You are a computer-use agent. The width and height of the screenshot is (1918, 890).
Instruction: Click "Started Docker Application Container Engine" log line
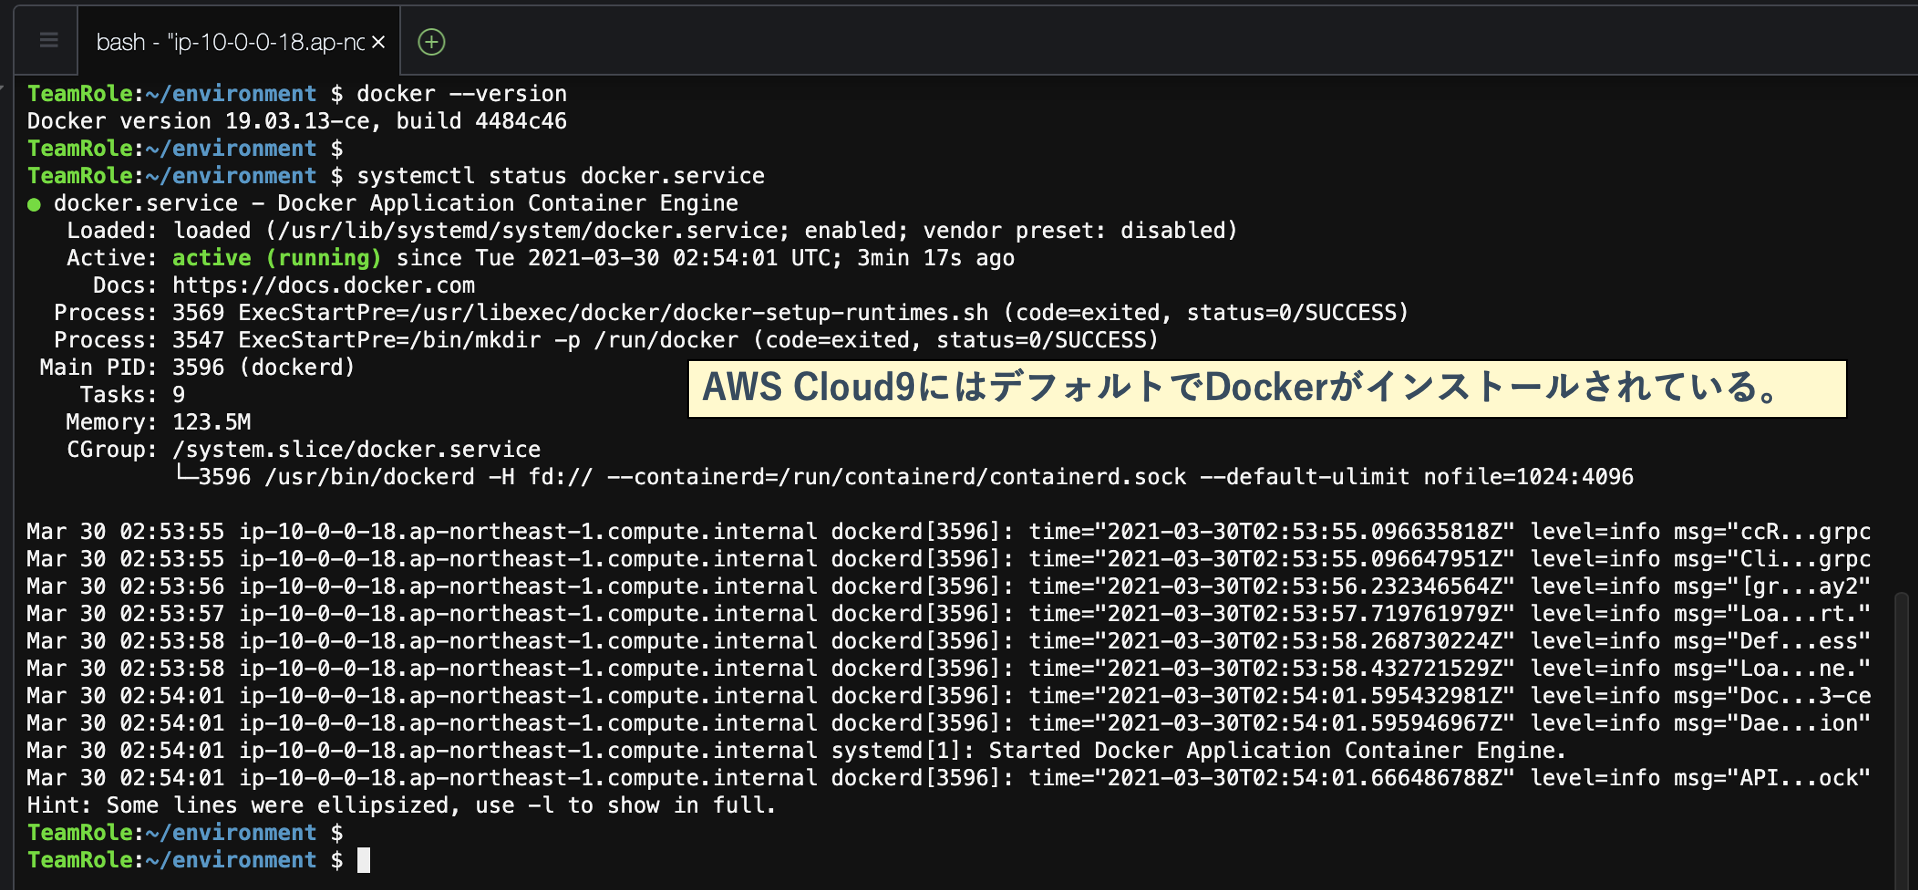(797, 751)
